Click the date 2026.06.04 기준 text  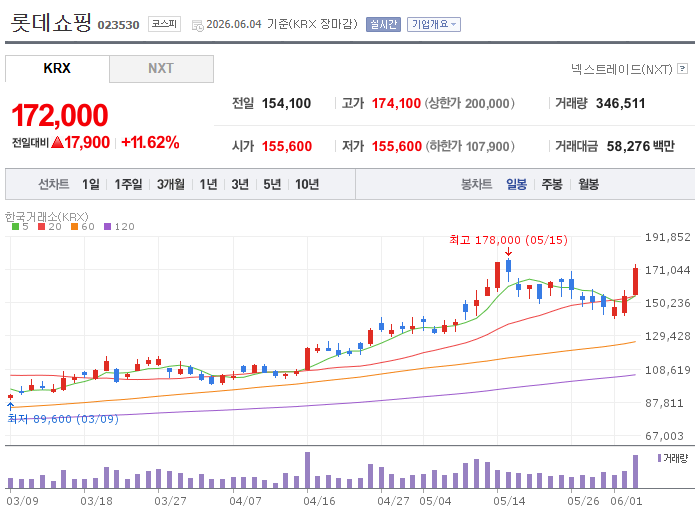[247, 24]
